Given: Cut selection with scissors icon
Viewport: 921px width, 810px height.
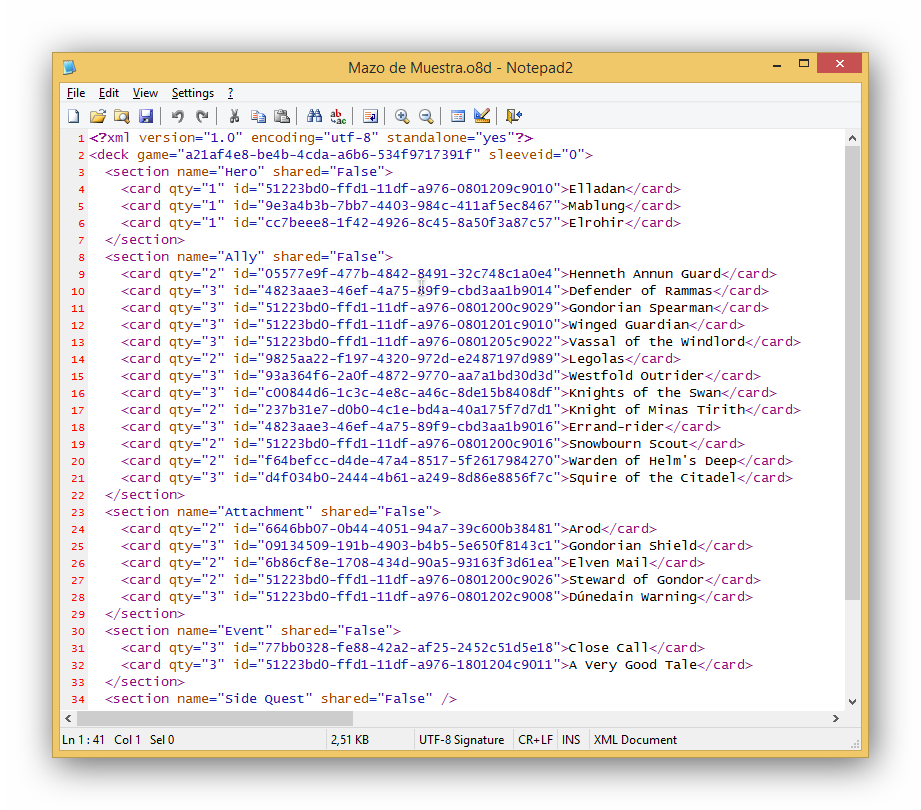Looking at the screenshot, I should point(234,116).
